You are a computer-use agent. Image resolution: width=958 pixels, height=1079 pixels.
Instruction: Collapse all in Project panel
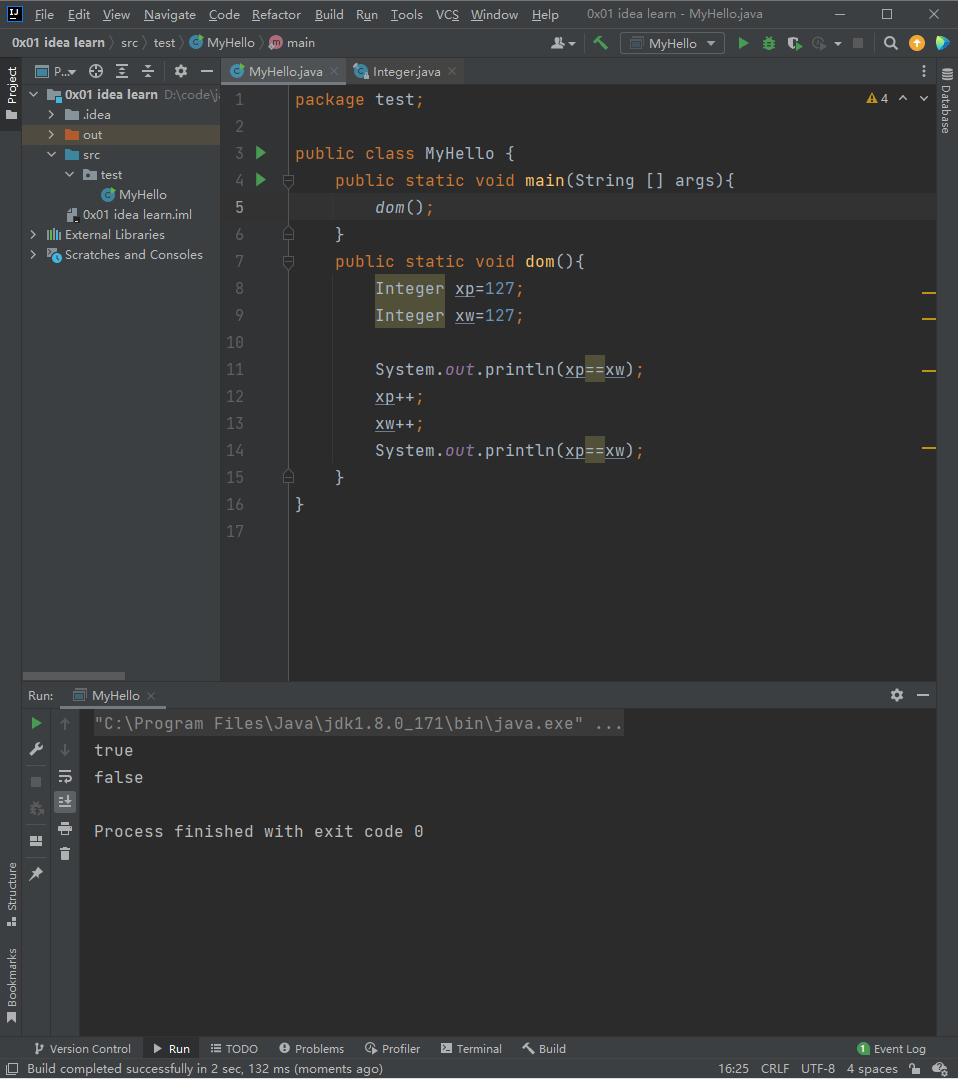click(148, 71)
